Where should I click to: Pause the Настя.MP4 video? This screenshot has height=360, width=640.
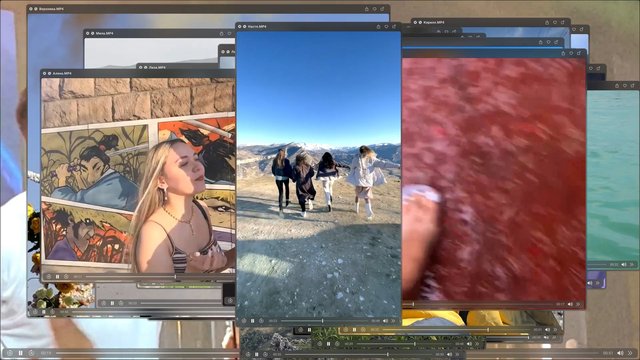(x=253, y=321)
